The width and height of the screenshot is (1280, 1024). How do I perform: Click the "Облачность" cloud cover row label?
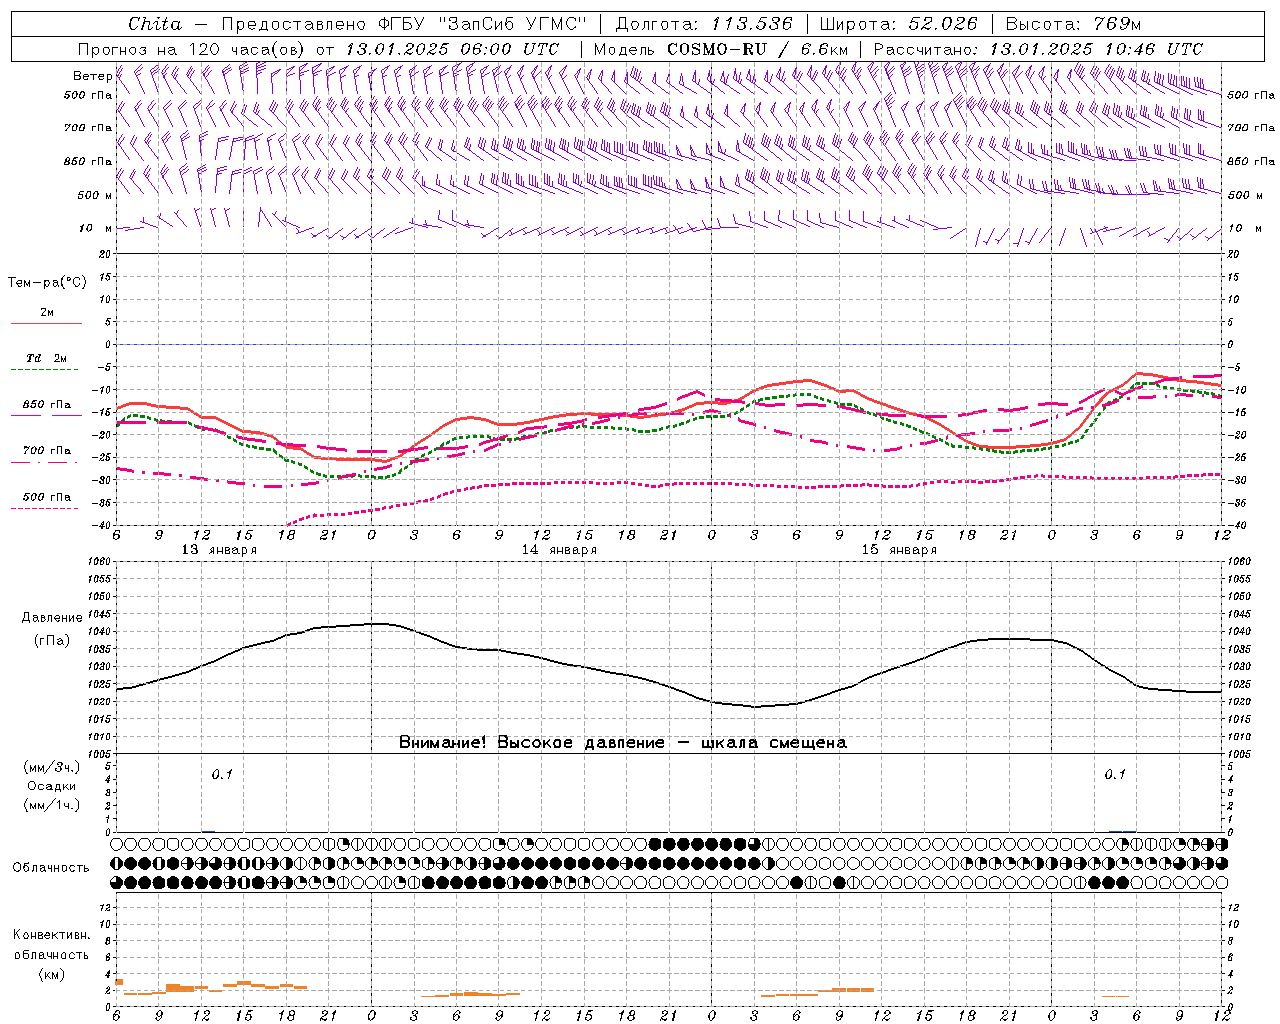click(x=51, y=867)
